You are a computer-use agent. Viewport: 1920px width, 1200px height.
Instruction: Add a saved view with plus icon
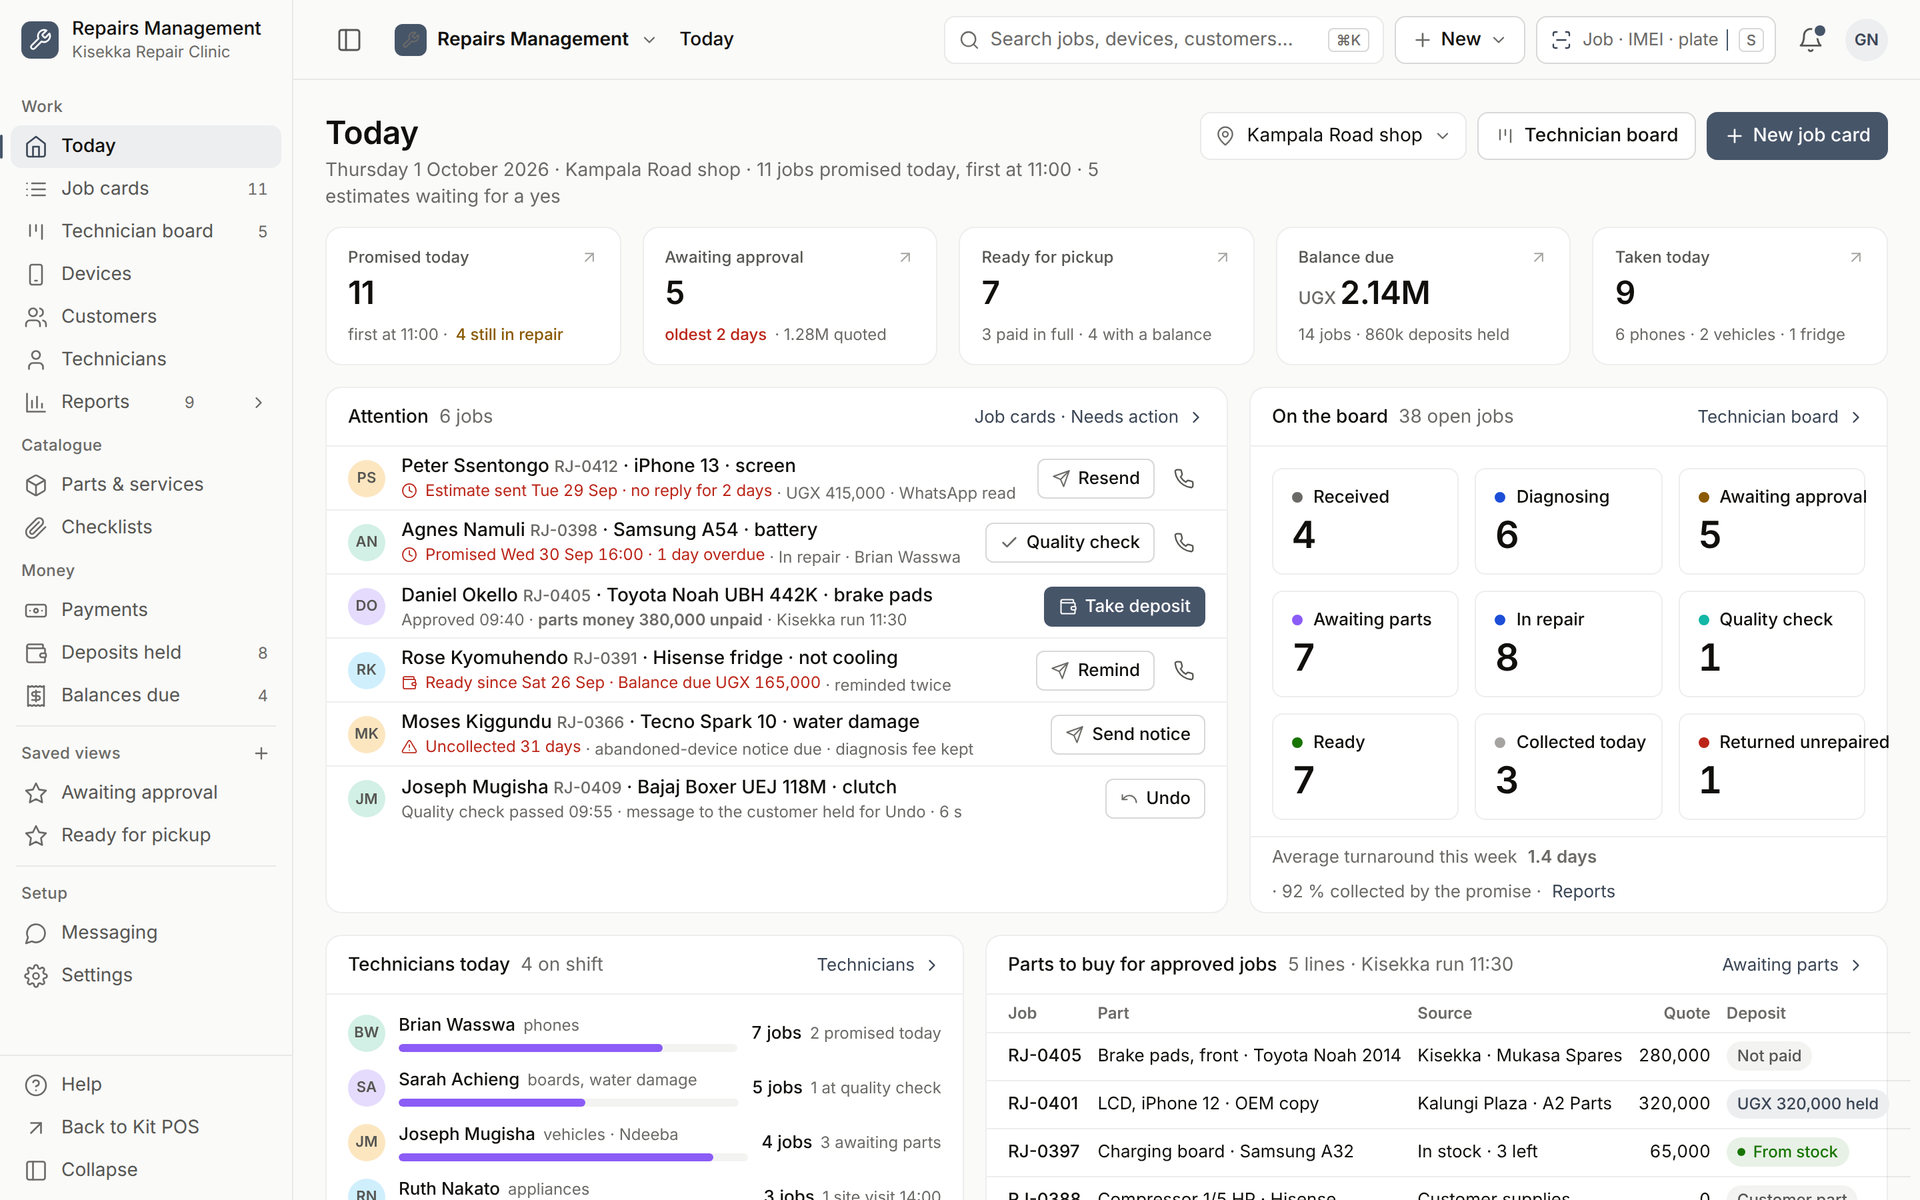261,753
